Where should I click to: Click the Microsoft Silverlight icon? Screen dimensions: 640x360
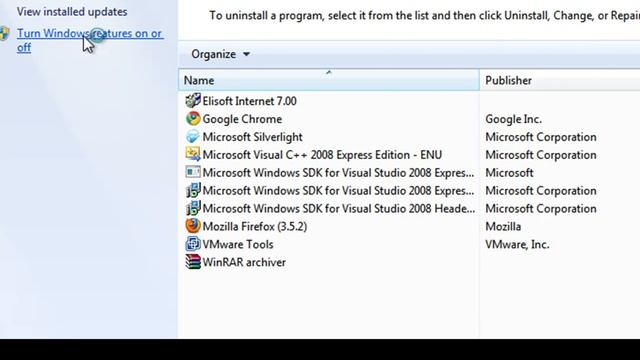pyautogui.click(x=193, y=137)
